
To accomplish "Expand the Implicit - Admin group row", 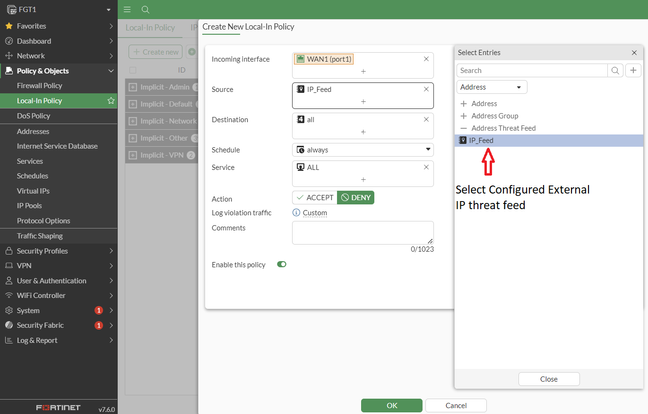I will pos(133,87).
